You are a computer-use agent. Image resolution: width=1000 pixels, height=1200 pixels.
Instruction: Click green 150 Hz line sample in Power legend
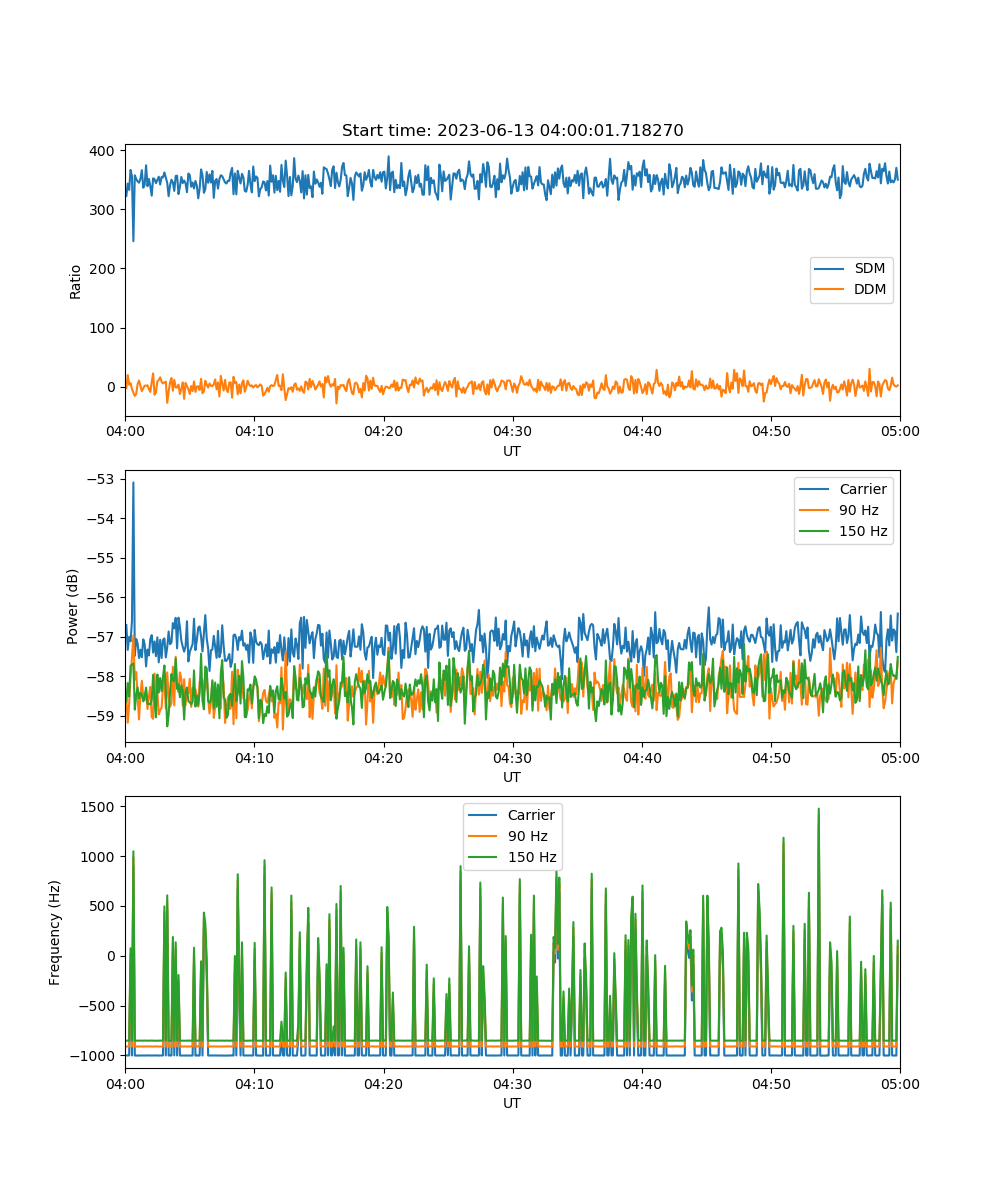coord(815,531)
